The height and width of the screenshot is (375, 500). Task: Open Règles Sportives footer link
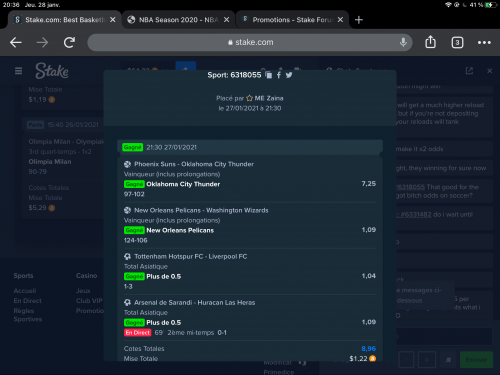28,315
